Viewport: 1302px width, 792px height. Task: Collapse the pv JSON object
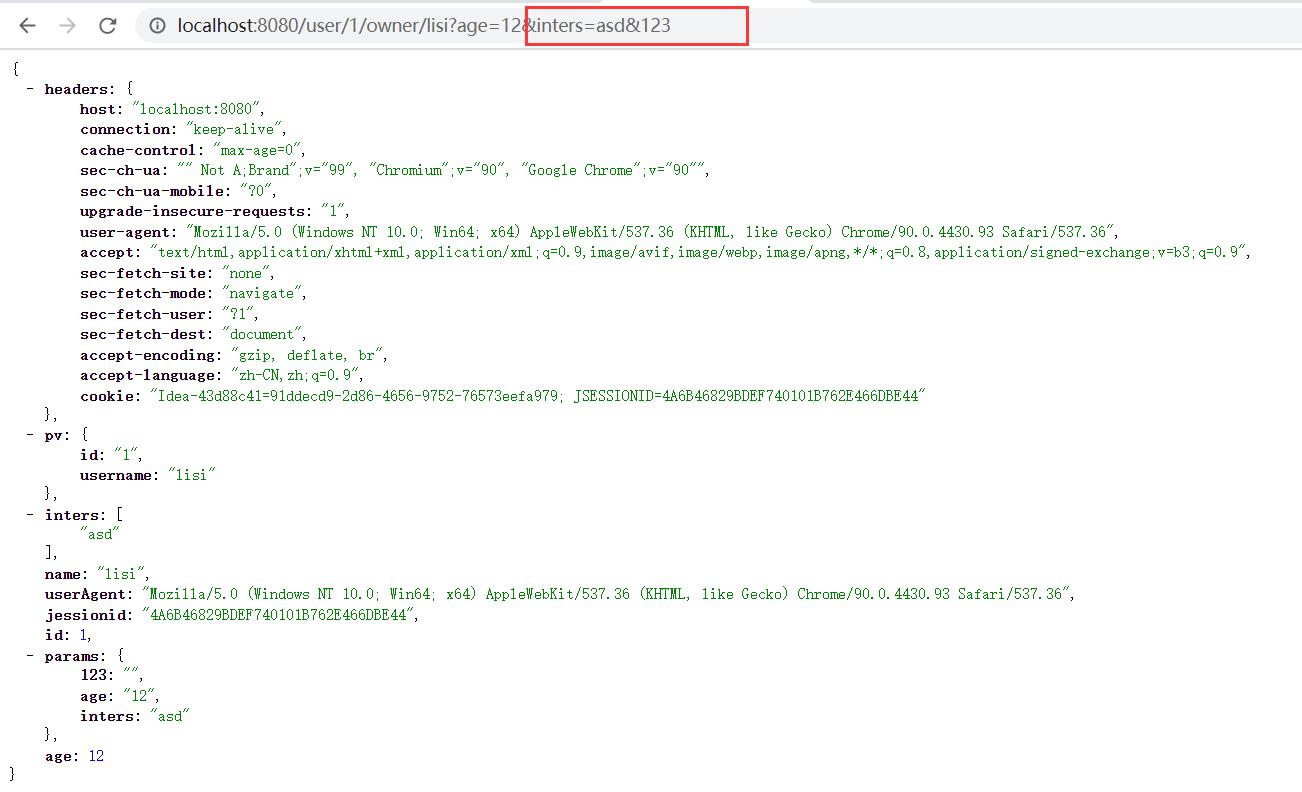pos(30,434)
